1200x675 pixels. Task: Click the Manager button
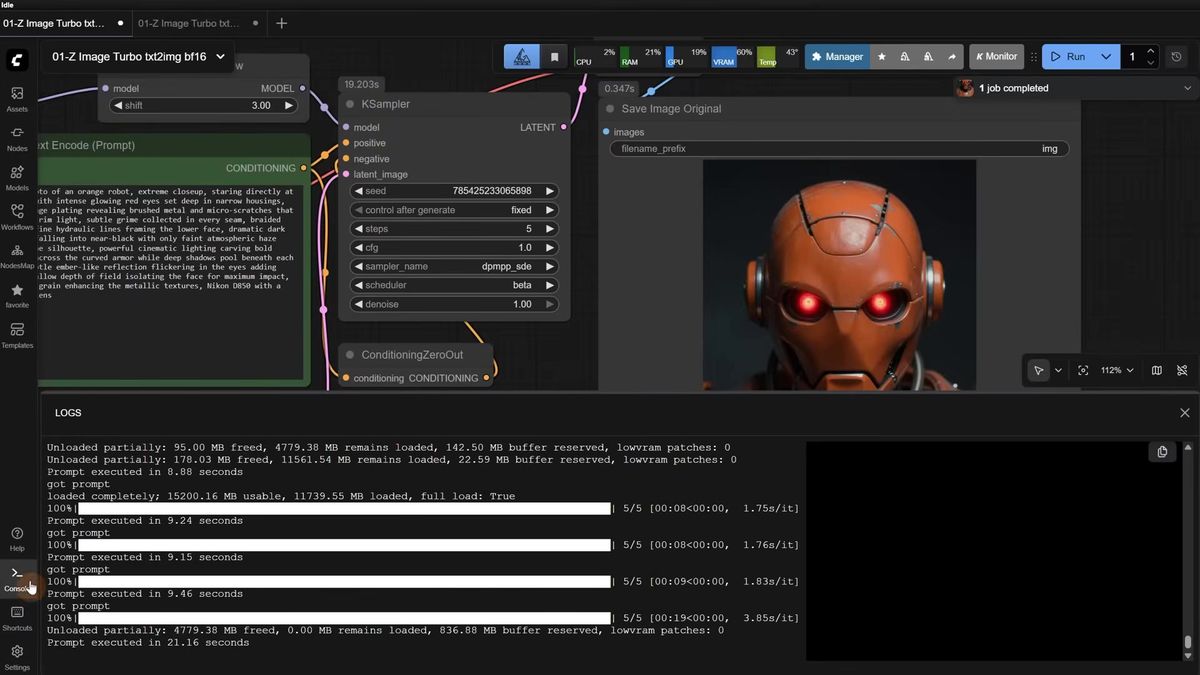click(x=836, y=57)
